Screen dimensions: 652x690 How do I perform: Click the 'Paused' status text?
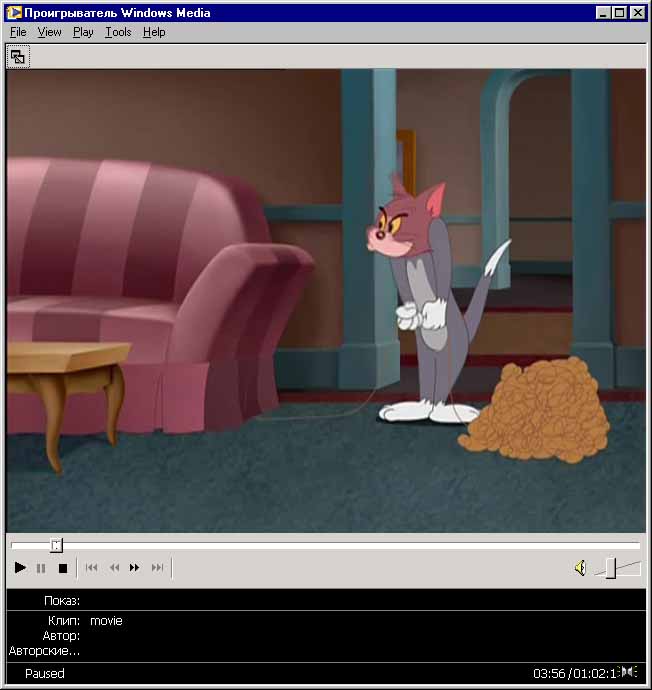pyautogui.click(x=44, y=674)
